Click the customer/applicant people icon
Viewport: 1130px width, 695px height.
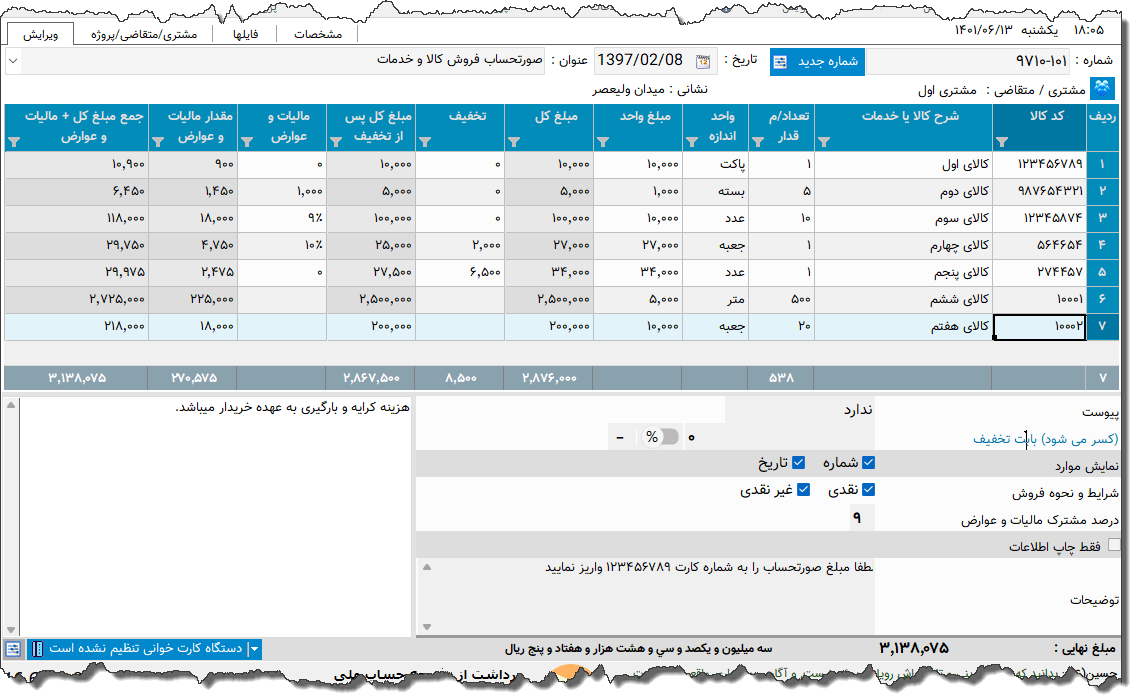1103,89
